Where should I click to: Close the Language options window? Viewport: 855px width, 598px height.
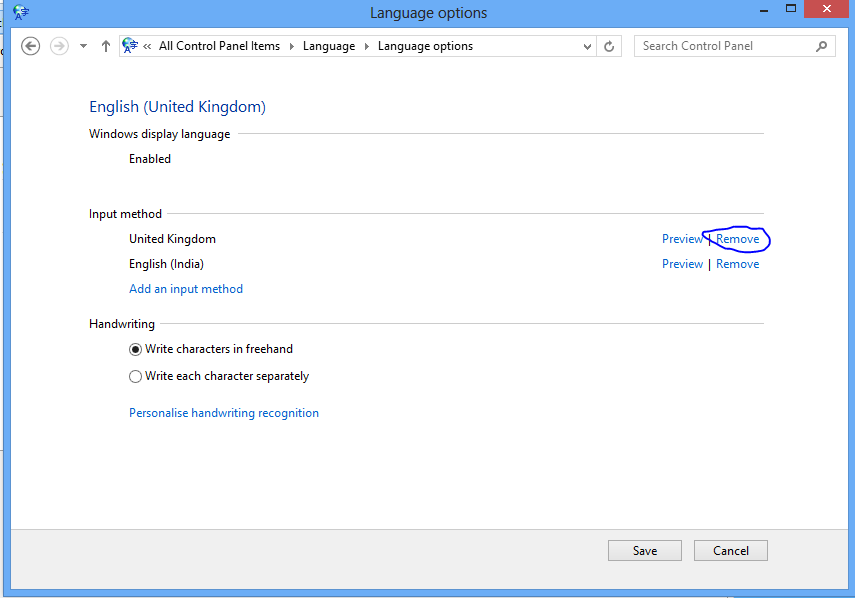coord(827,9)
